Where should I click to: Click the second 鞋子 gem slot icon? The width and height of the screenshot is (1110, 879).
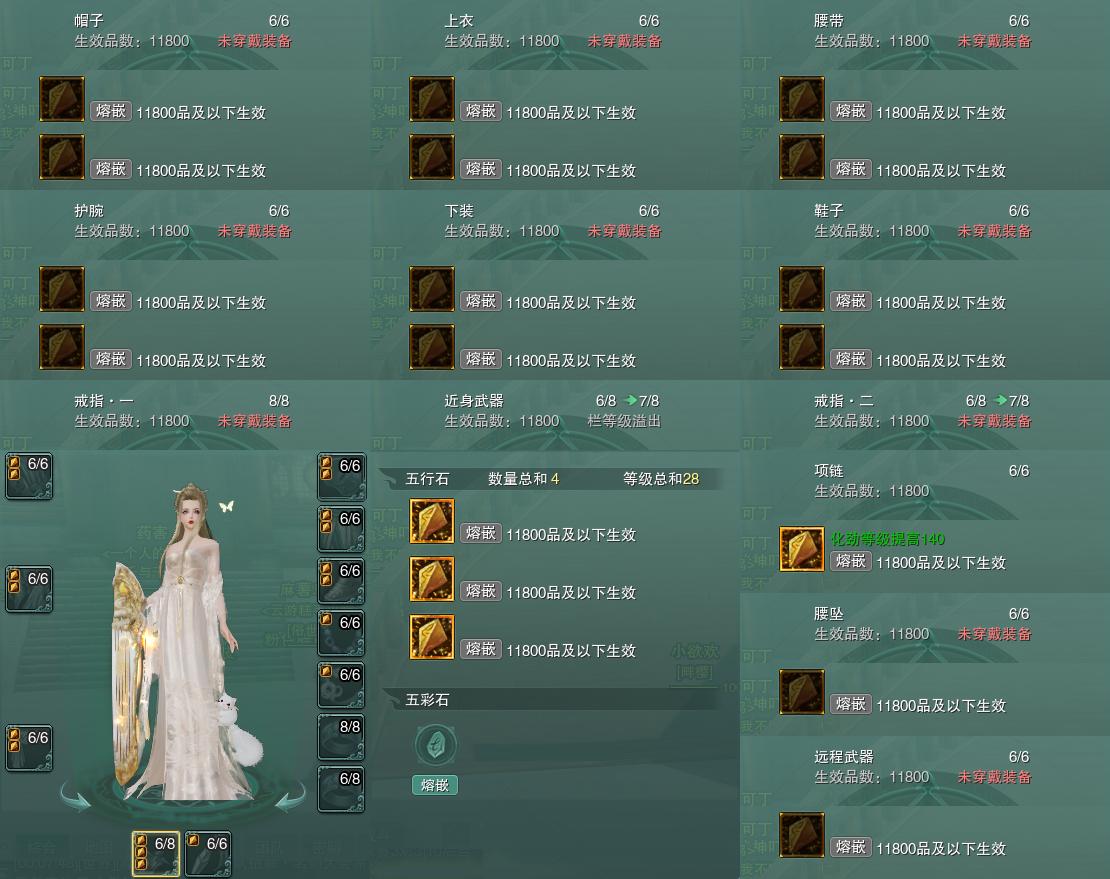[802, 347]
